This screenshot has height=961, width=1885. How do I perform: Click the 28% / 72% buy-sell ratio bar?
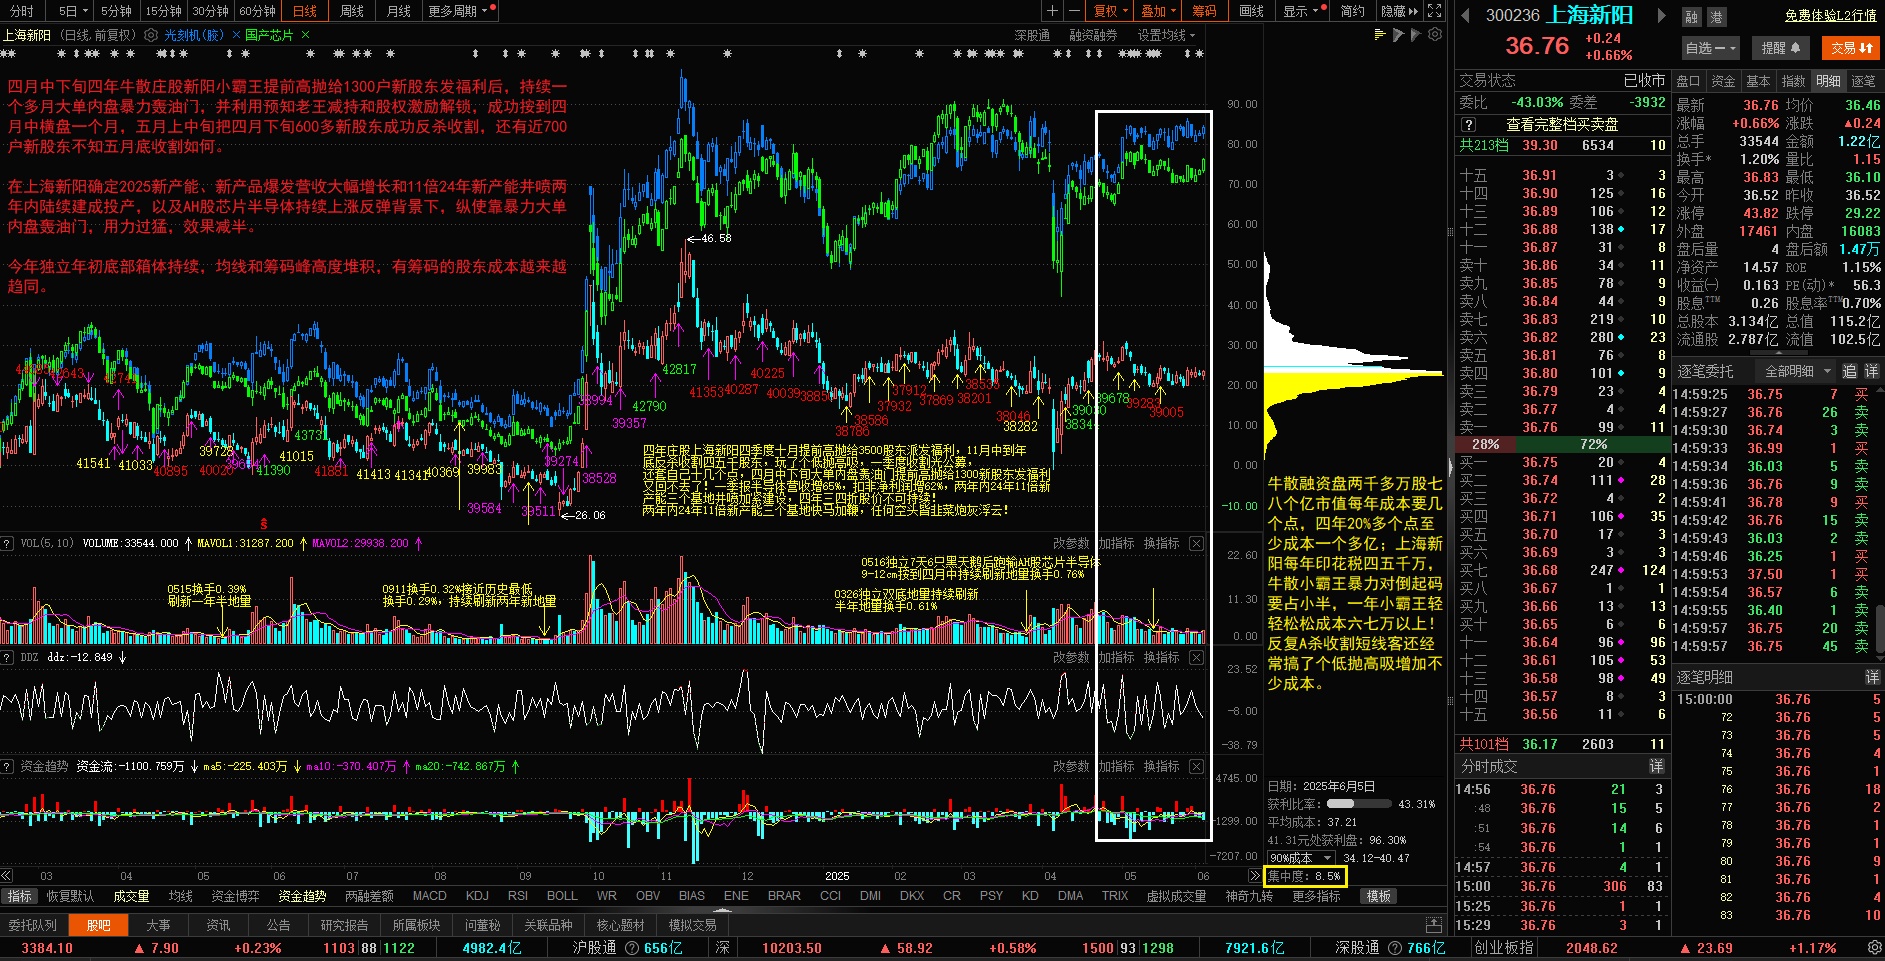pyautogui.click(x=1563, y=444)
